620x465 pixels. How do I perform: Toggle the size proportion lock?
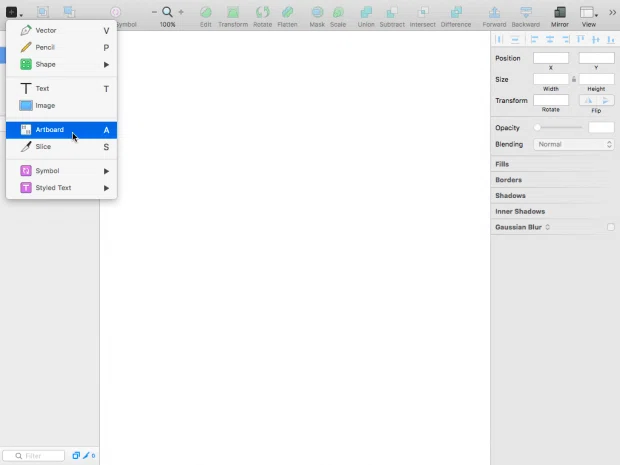tap(574, 79)
